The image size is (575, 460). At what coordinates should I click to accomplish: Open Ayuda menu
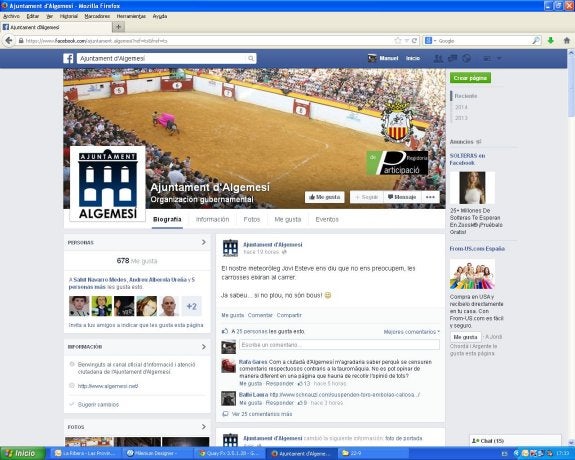(x=160, y=16)
